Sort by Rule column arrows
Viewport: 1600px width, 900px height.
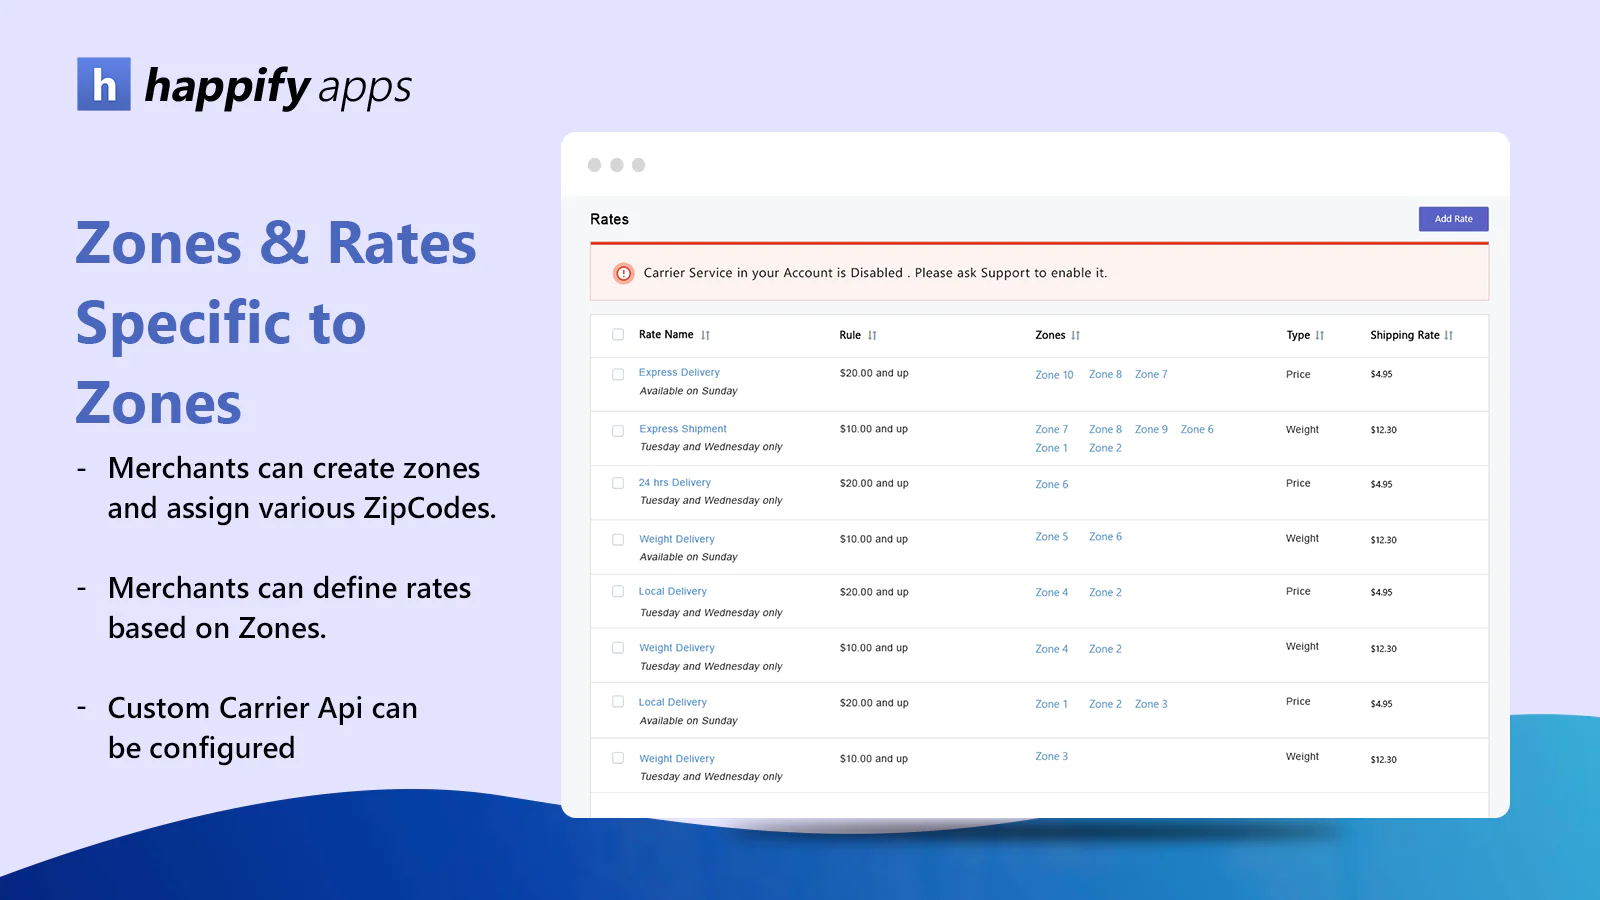[872, 336]
